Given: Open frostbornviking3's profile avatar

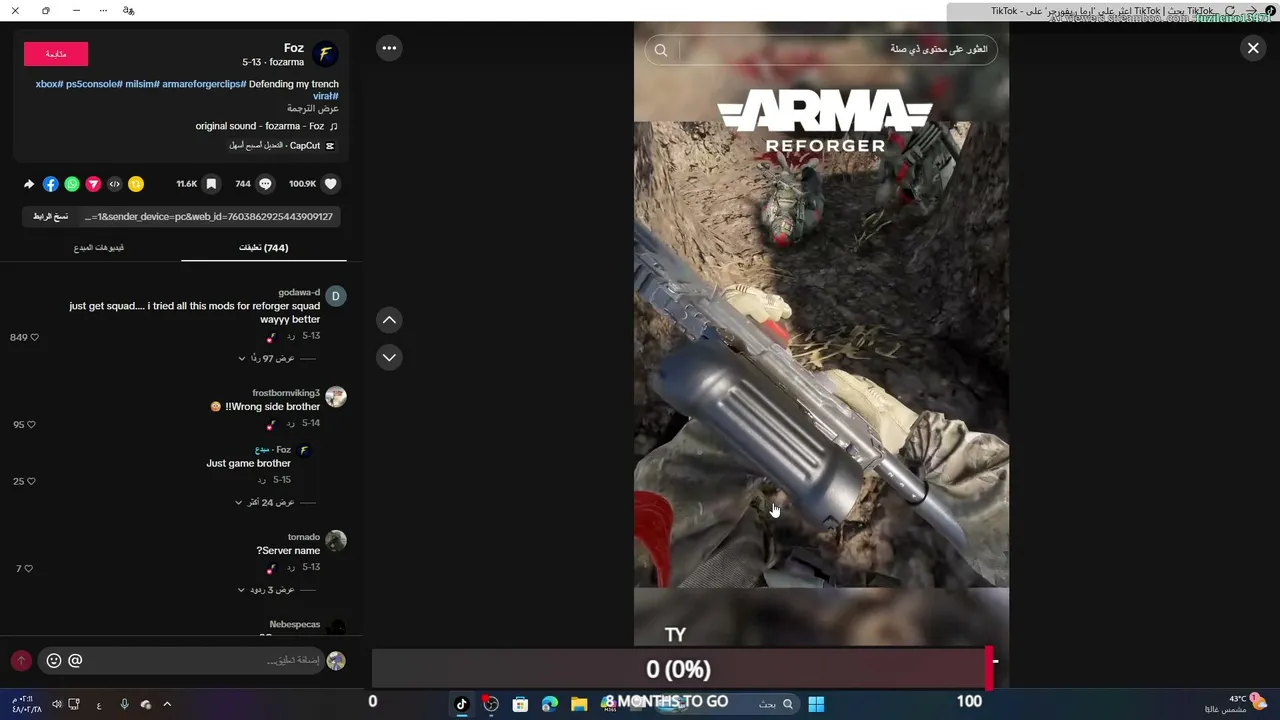Looking at the screenshot, I should [336, 397].
